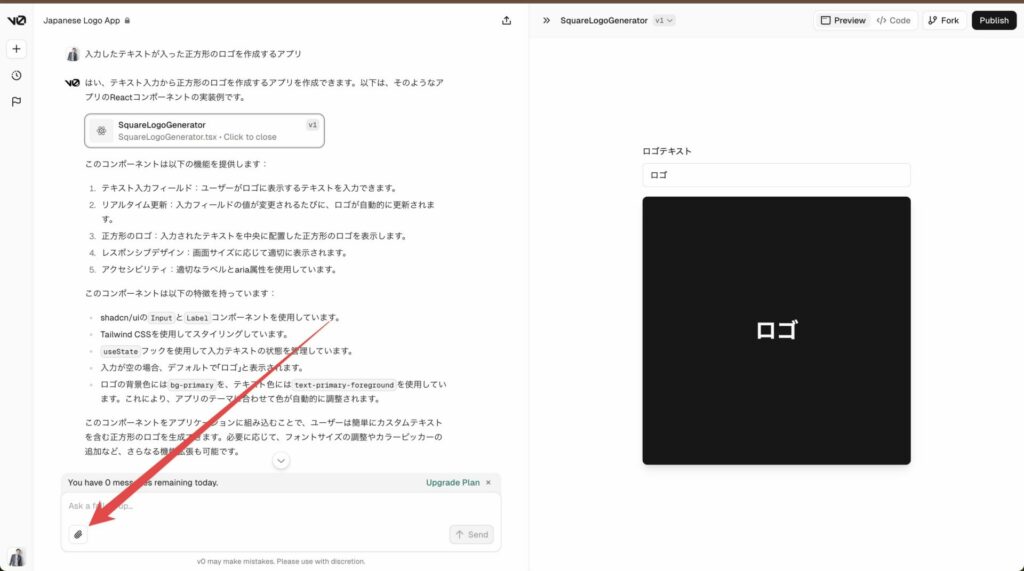This screenshot has width=1024, height=571.
Task: Click the bg-primary code snippet
Action: (x=191, y=385)
